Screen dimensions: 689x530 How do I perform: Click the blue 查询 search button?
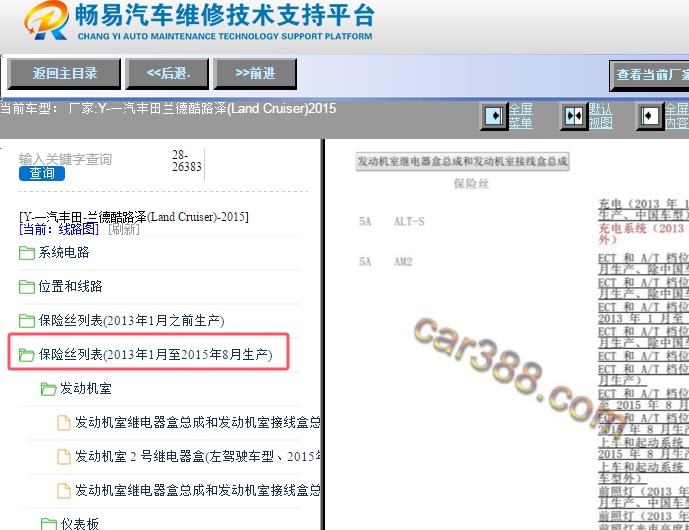point(42,174)
